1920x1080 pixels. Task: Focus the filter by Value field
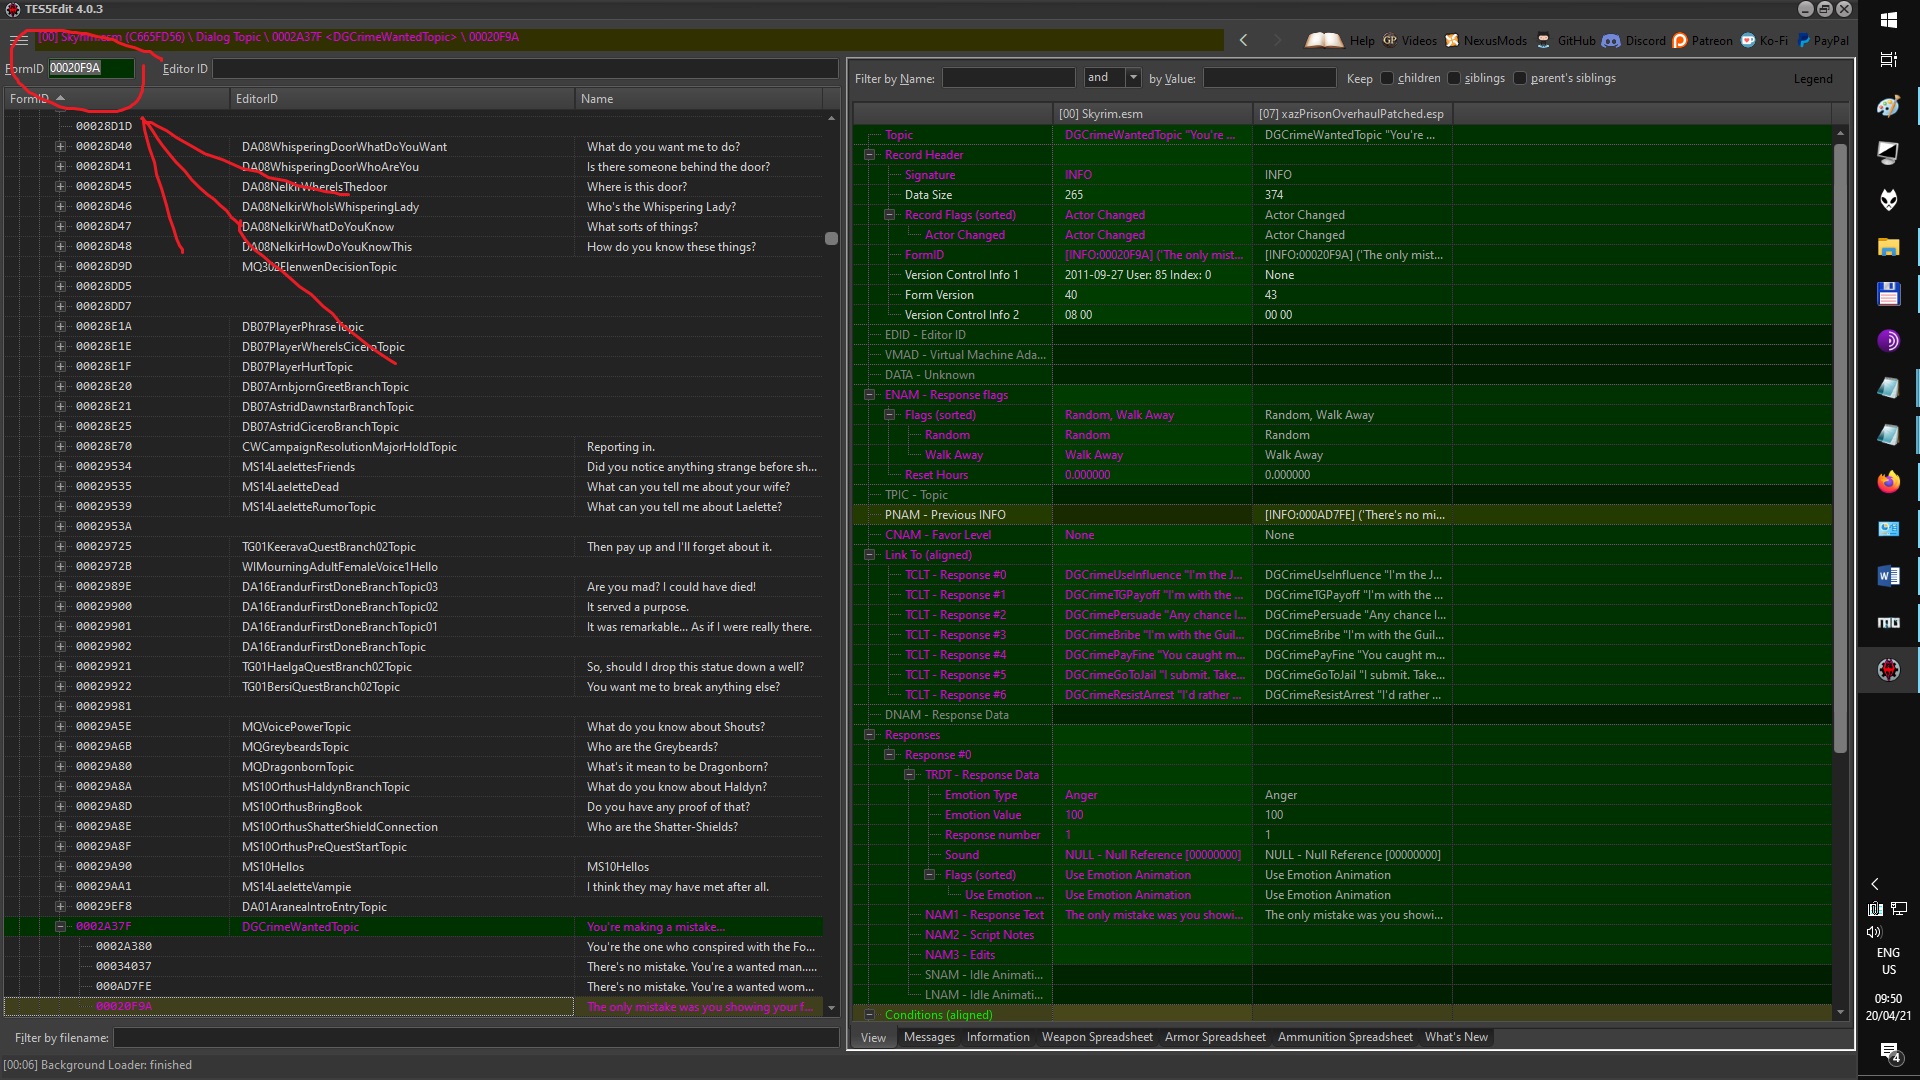pos(1269,78)
